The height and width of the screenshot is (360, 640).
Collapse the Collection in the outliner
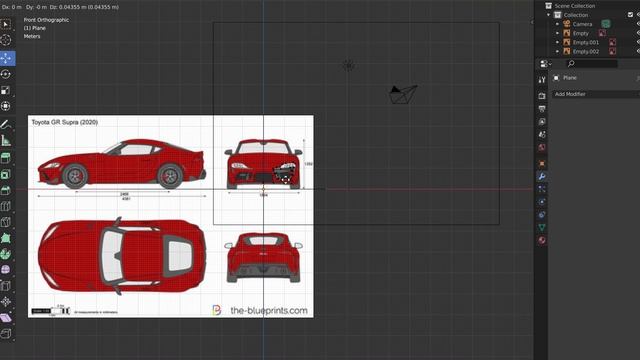point(549,15)
